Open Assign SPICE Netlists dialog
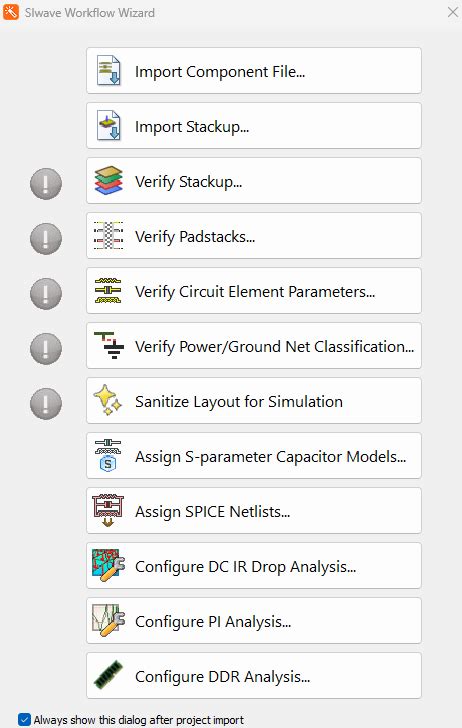 (x=254, y=510)
